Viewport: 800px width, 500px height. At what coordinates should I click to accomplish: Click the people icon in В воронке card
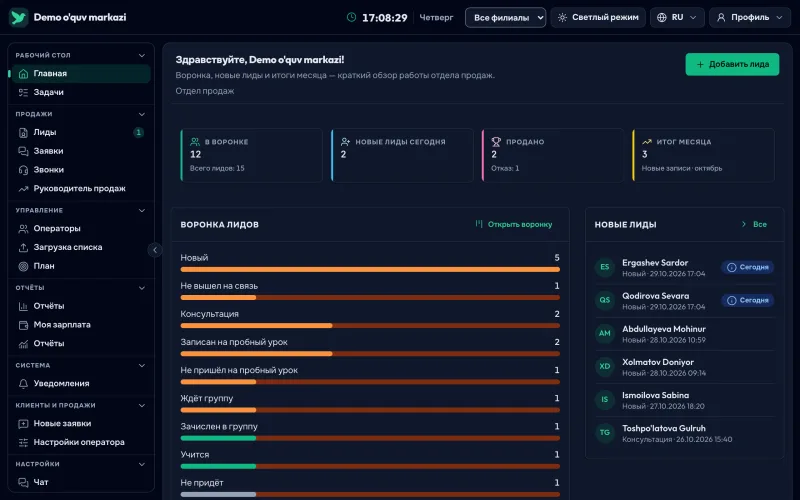[195, 142]
